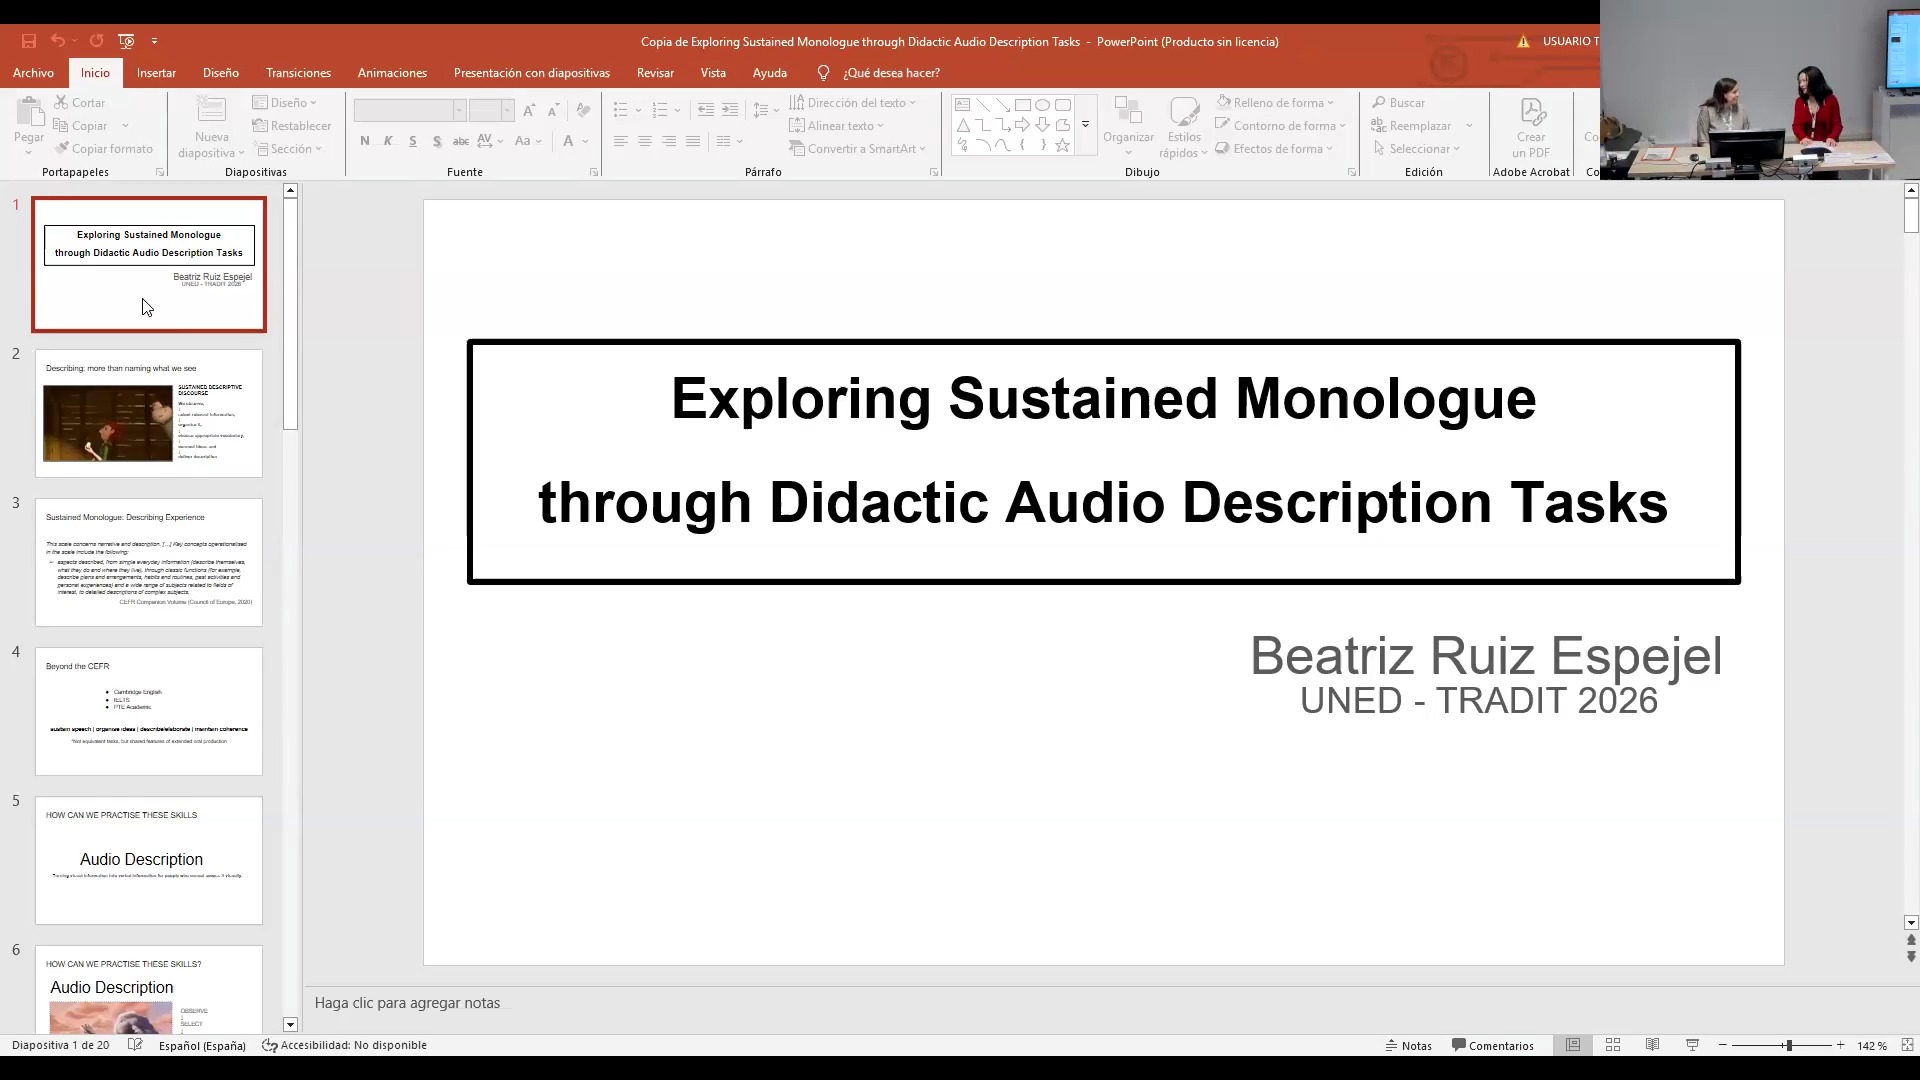This screenshot has width=1920, height=1080.
Task: Click the Buscar button
Action: tap(1398, 103)
